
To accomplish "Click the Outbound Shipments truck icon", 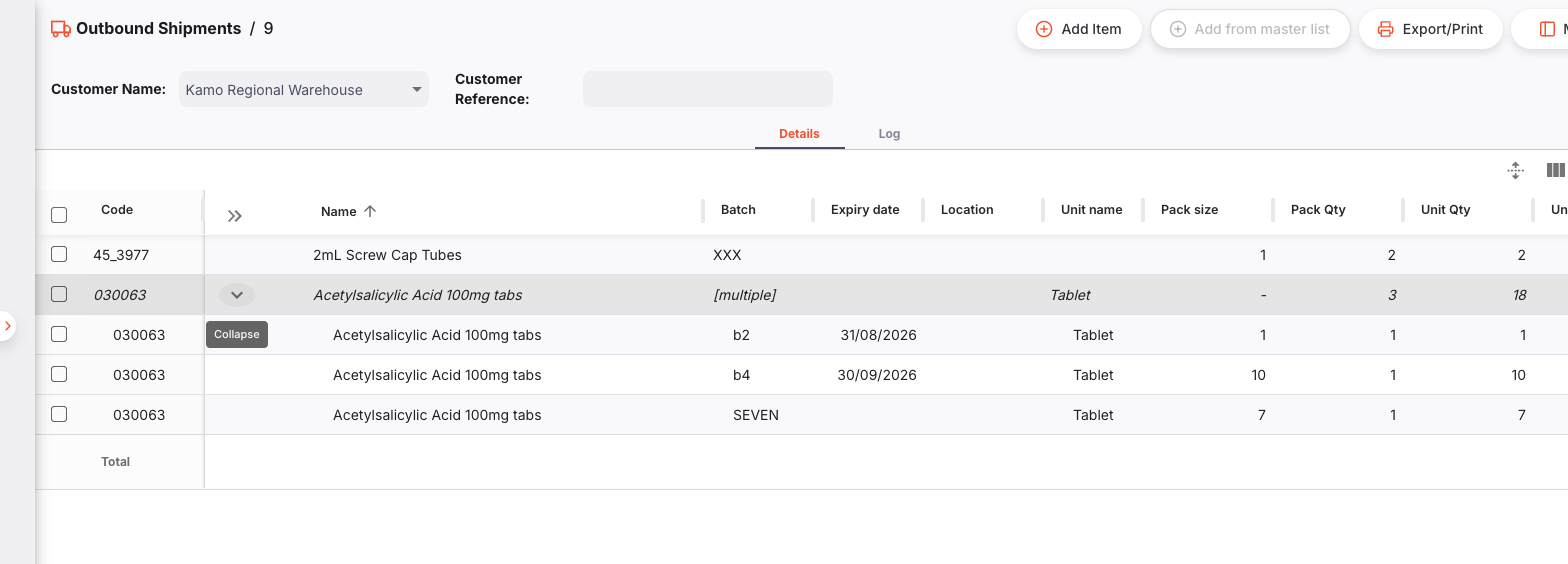I will point(61,29).
